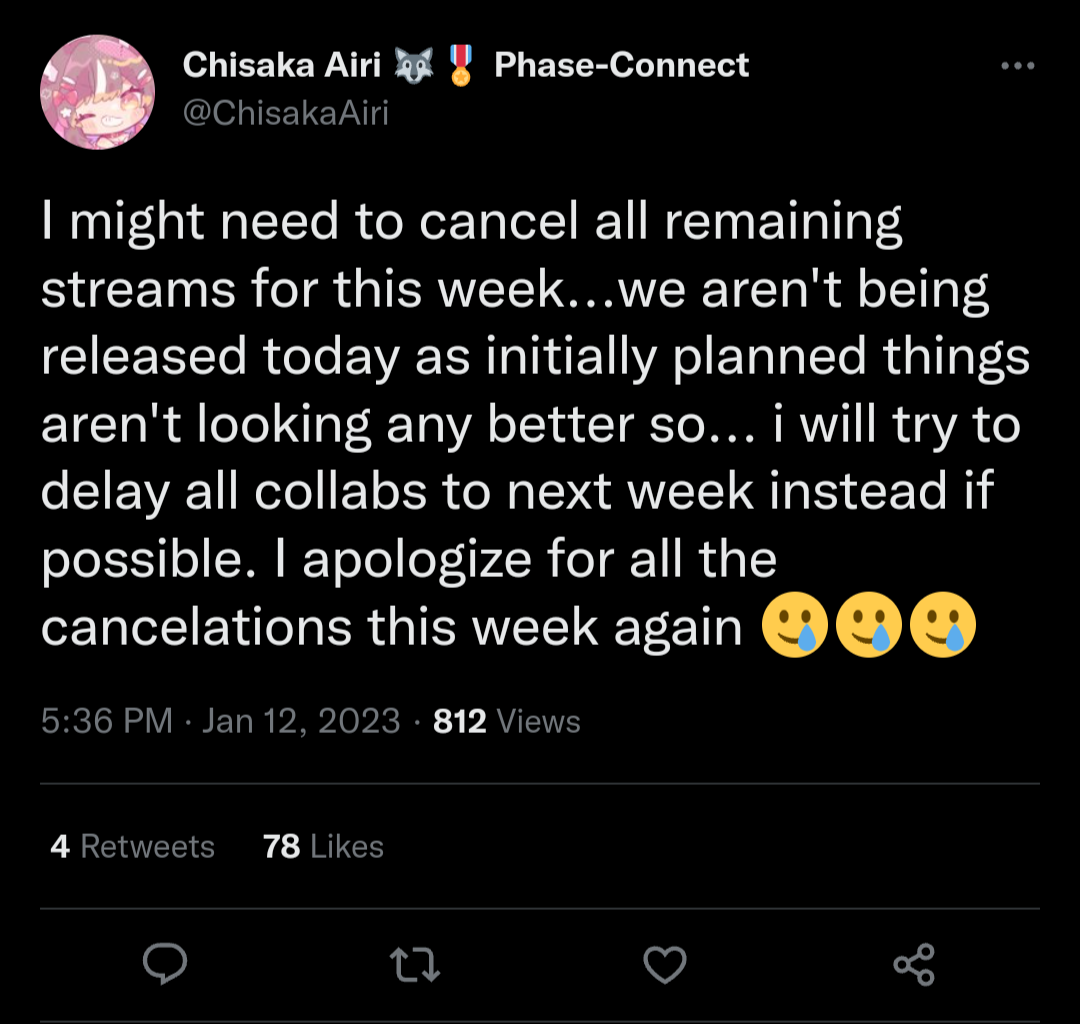Open Chisaka Airi's profile picture
The height and width of the screenshot is (1024, 1080).
[x=98, y=92]
